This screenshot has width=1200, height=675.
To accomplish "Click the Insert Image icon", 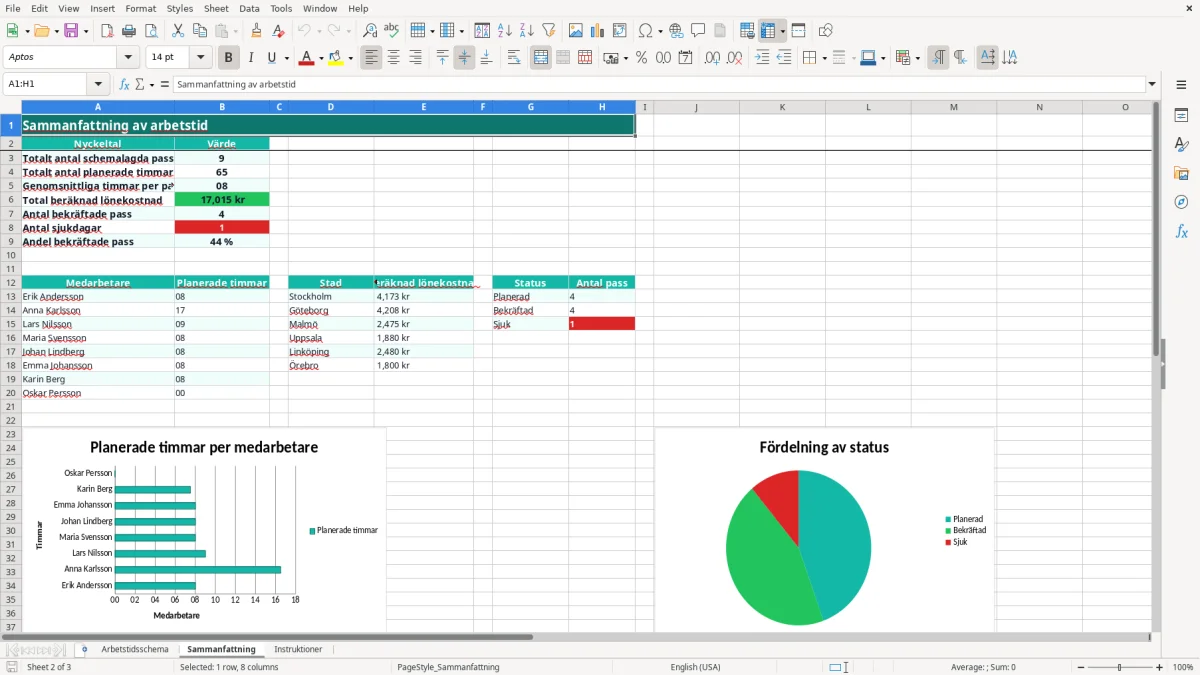I will [576, 31].
